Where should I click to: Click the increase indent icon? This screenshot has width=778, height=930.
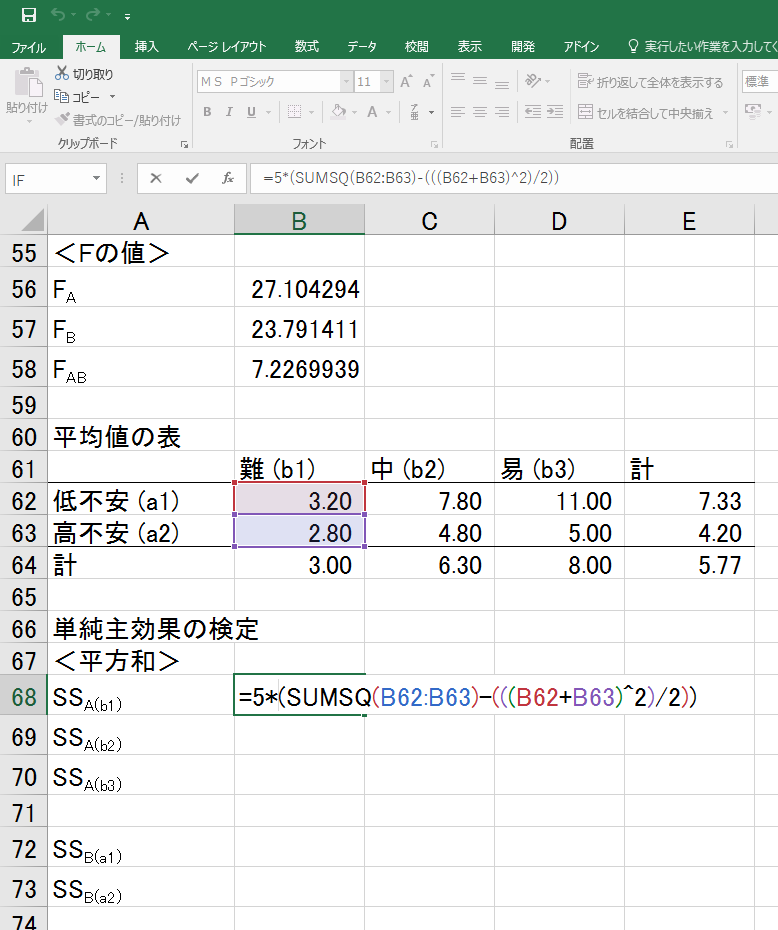click(555, 112)
